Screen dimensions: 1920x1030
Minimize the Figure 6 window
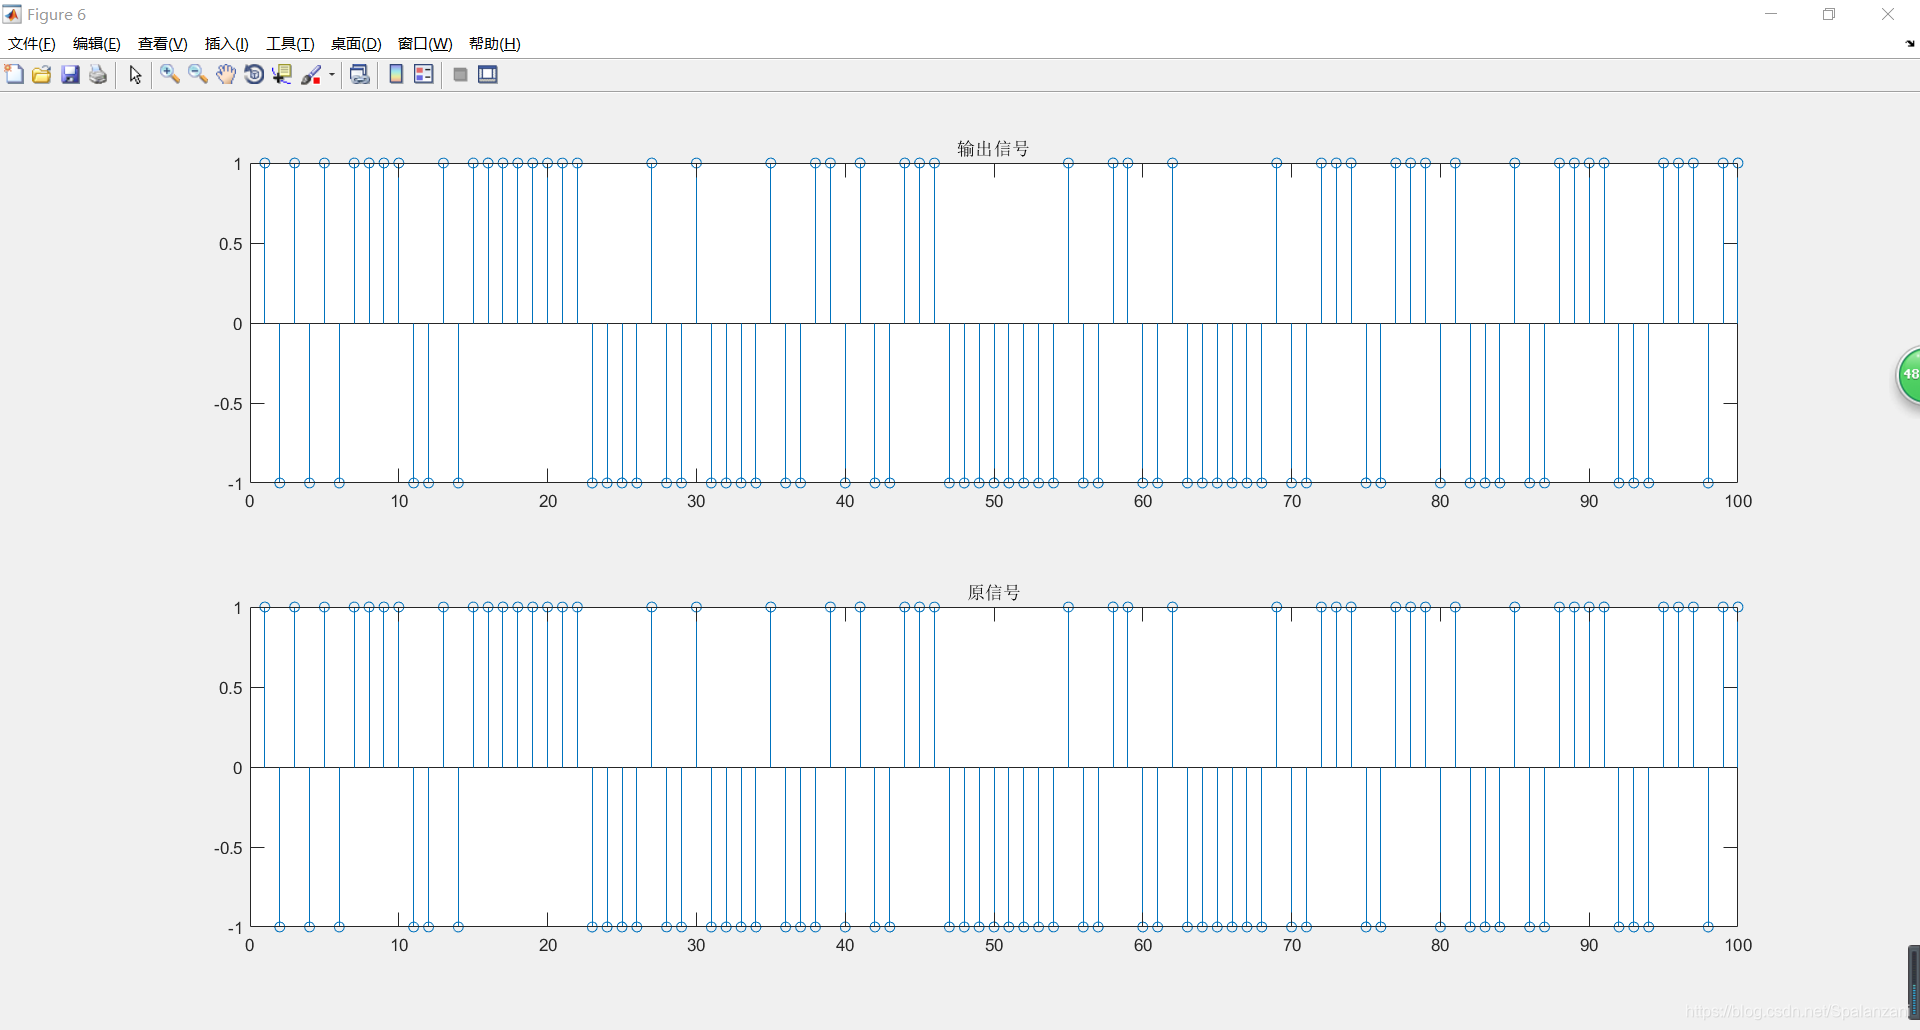1771,14
